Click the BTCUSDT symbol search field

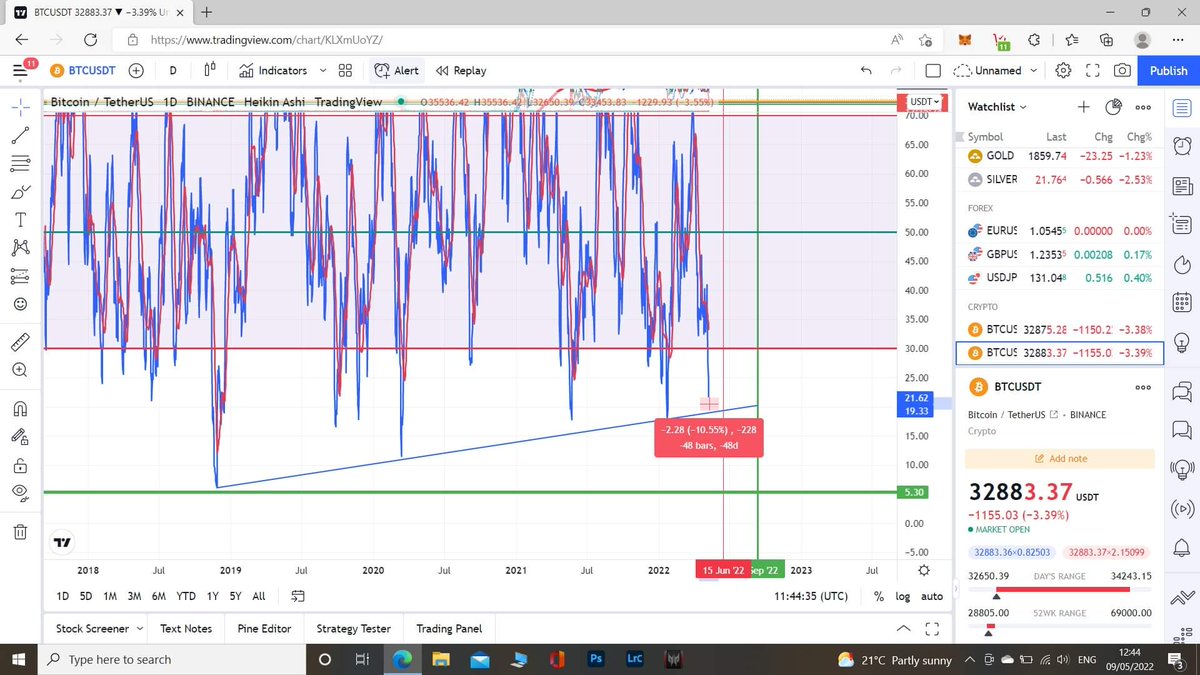click(83, 70)
